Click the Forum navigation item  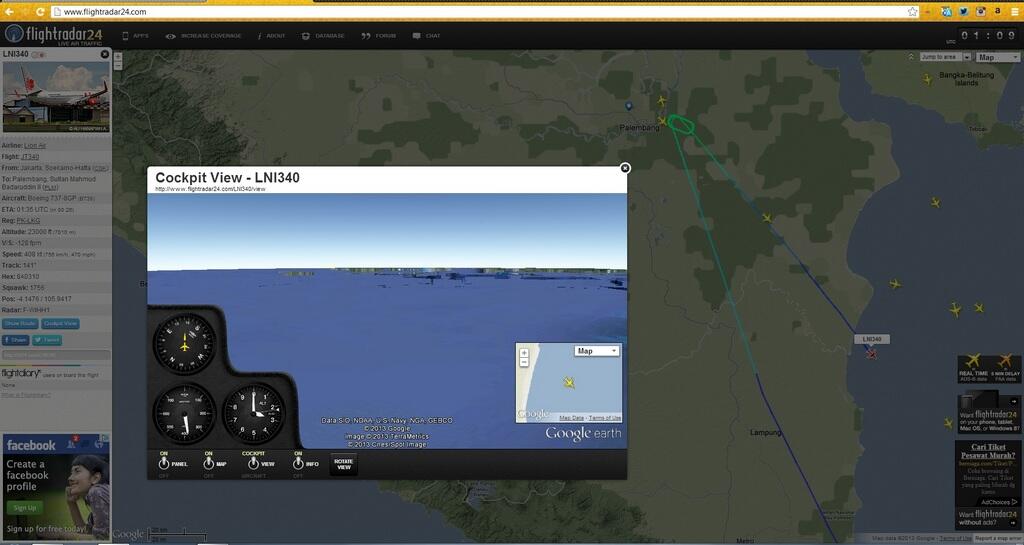379,36
